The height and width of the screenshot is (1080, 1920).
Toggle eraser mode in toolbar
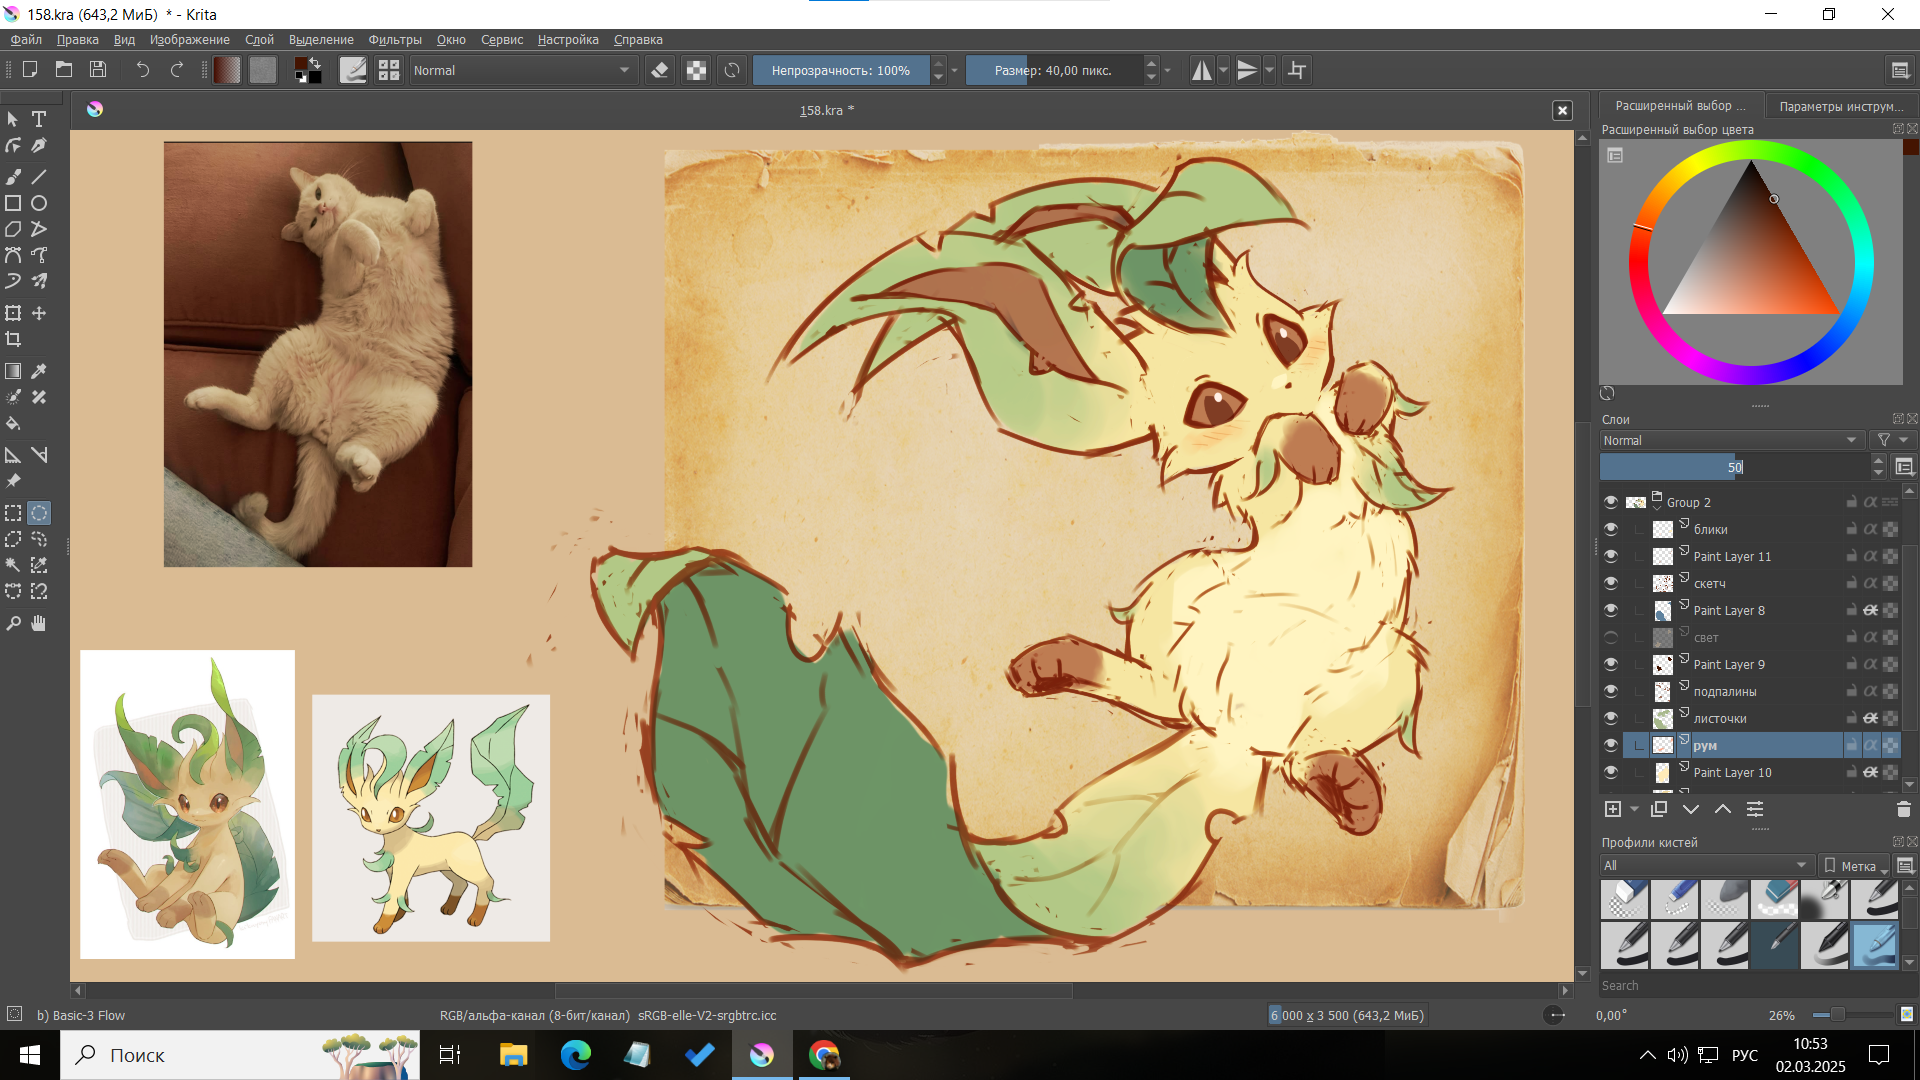pyautogui.click(x=659, y=70)
